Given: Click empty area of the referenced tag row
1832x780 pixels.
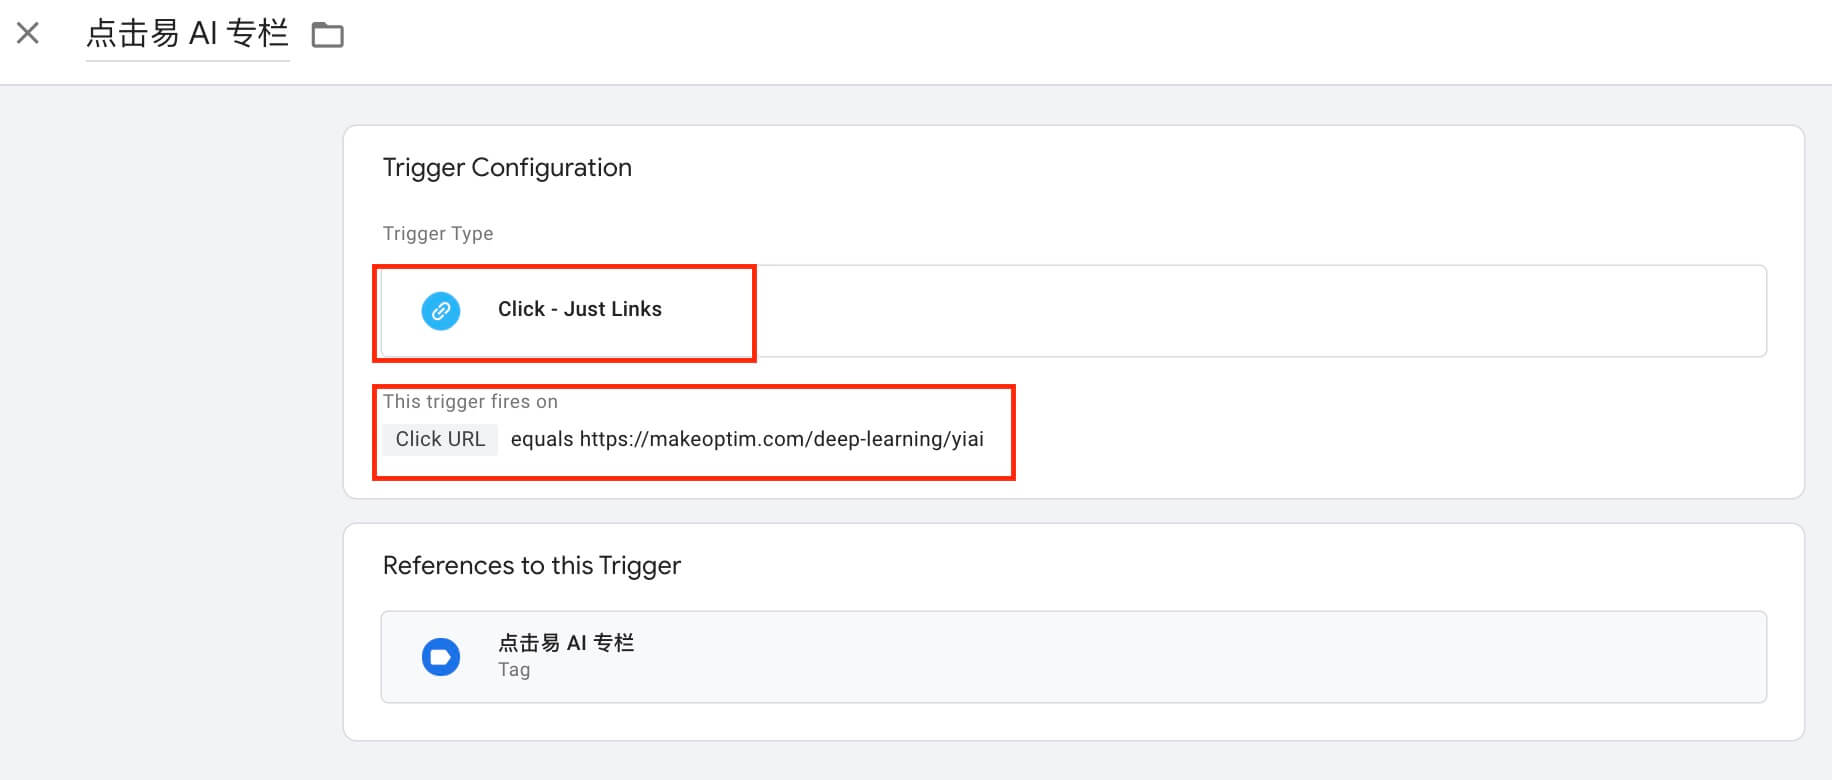Looking at the screenshot, I should pyautogui.click(x=1200, y=657).
